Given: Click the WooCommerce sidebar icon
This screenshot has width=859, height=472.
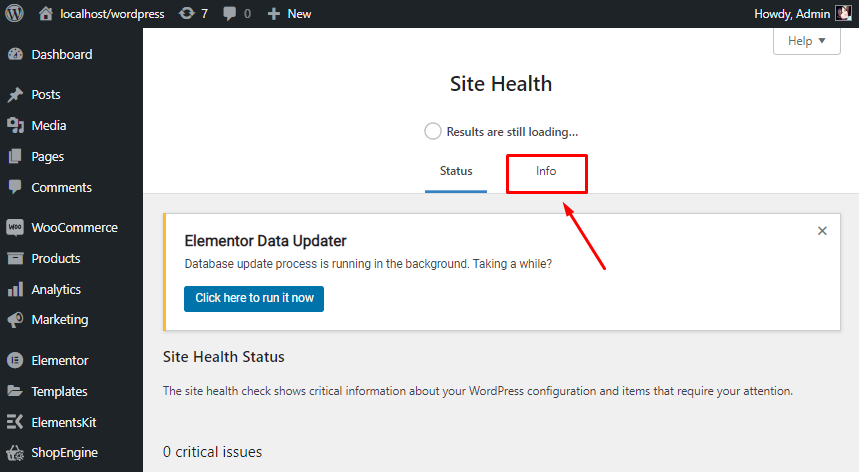Looking at the screenshot, I should [15, 228].
